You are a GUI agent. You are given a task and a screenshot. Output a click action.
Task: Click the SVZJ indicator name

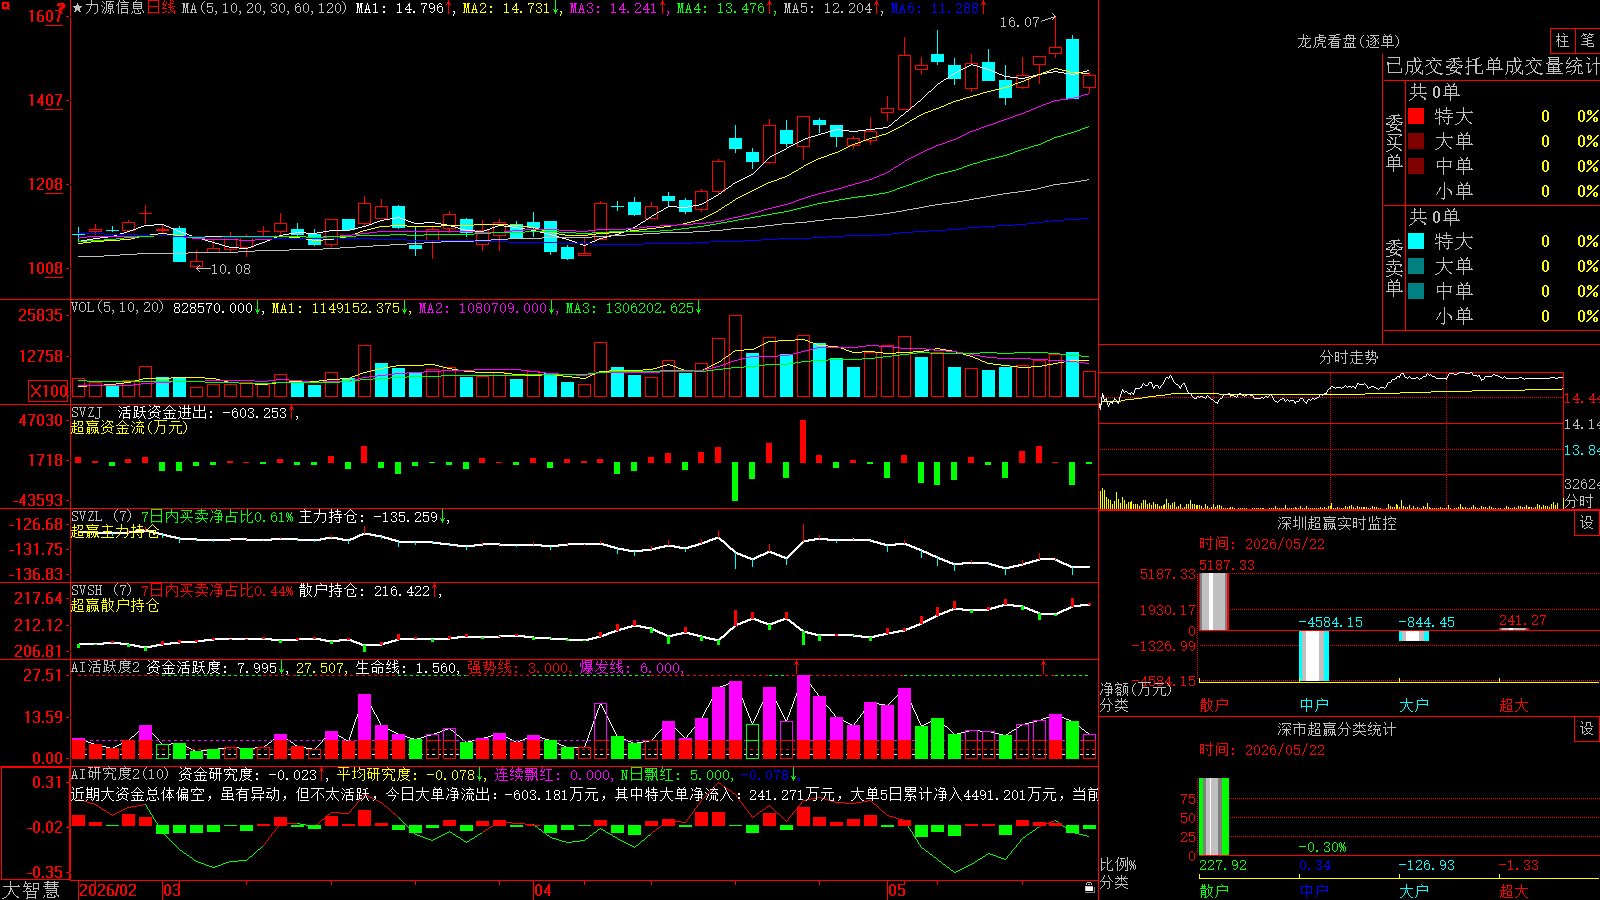click(x=87, y=412)
